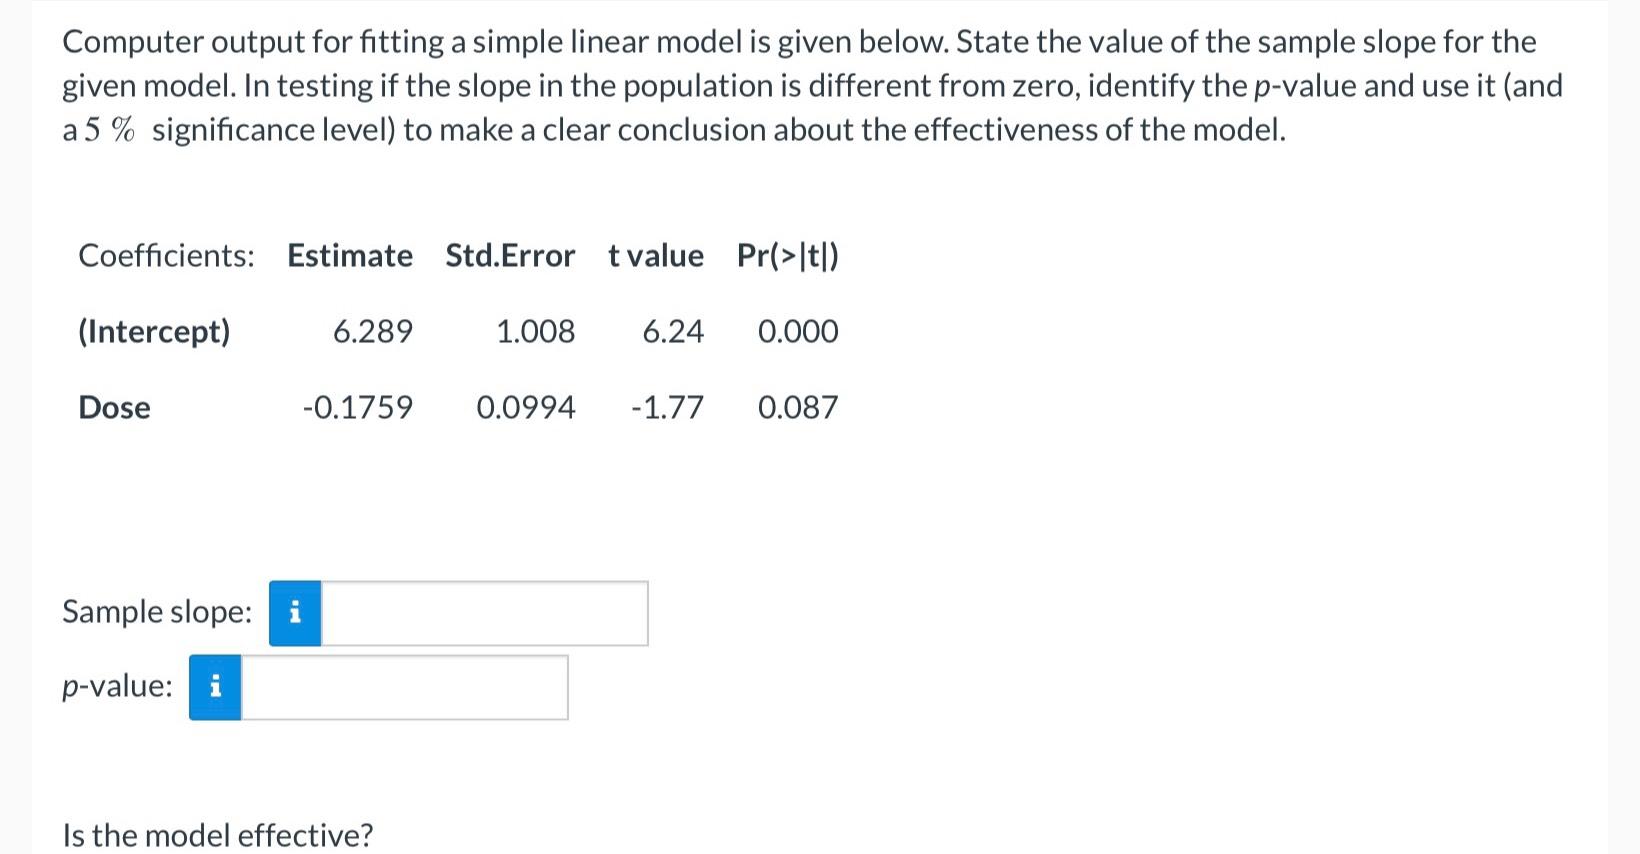Click the Pr(>|t|) column header
The height and width of the screenshot is (854, 1640).
point(787,256)
